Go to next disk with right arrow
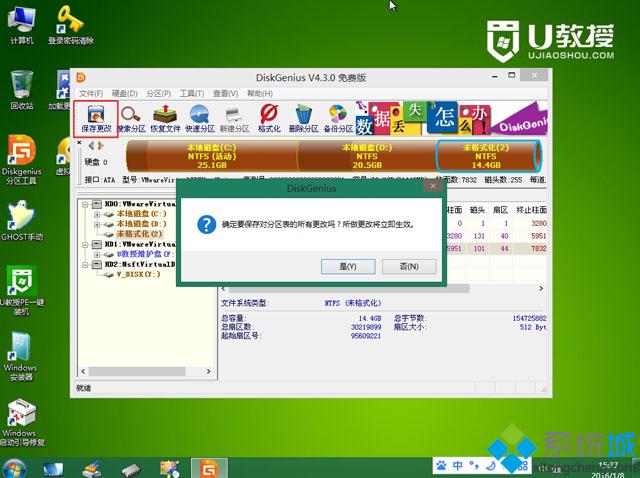The width and height of the screenshot is (640, 478). tap(100, 145)
